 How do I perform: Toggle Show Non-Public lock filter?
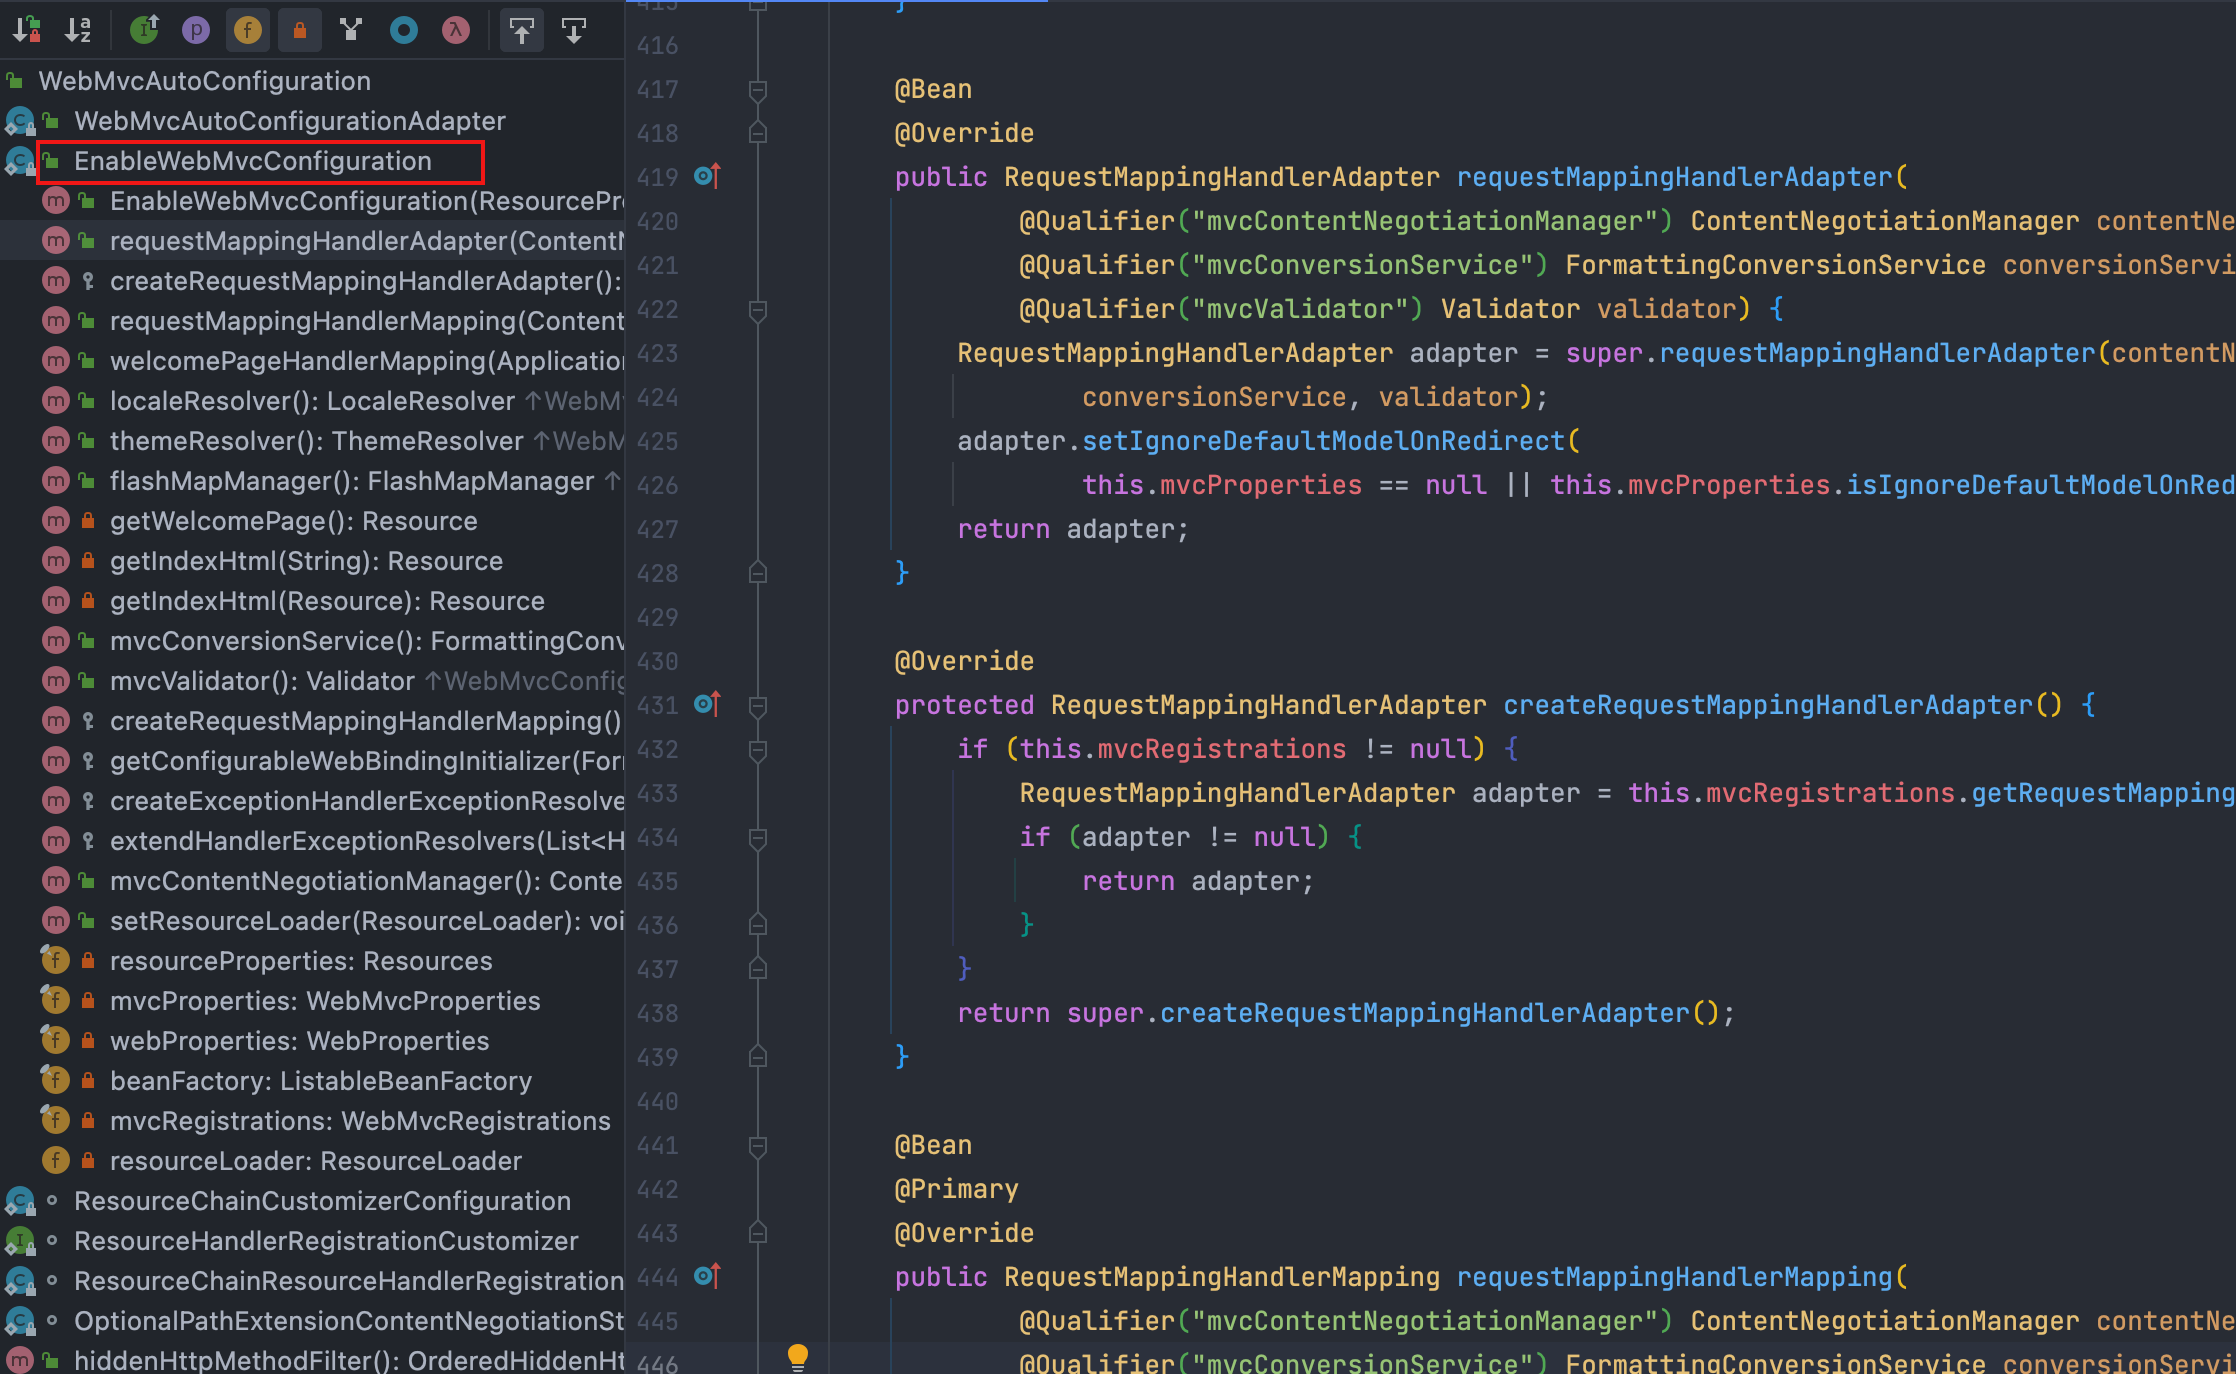coord(299,30)
